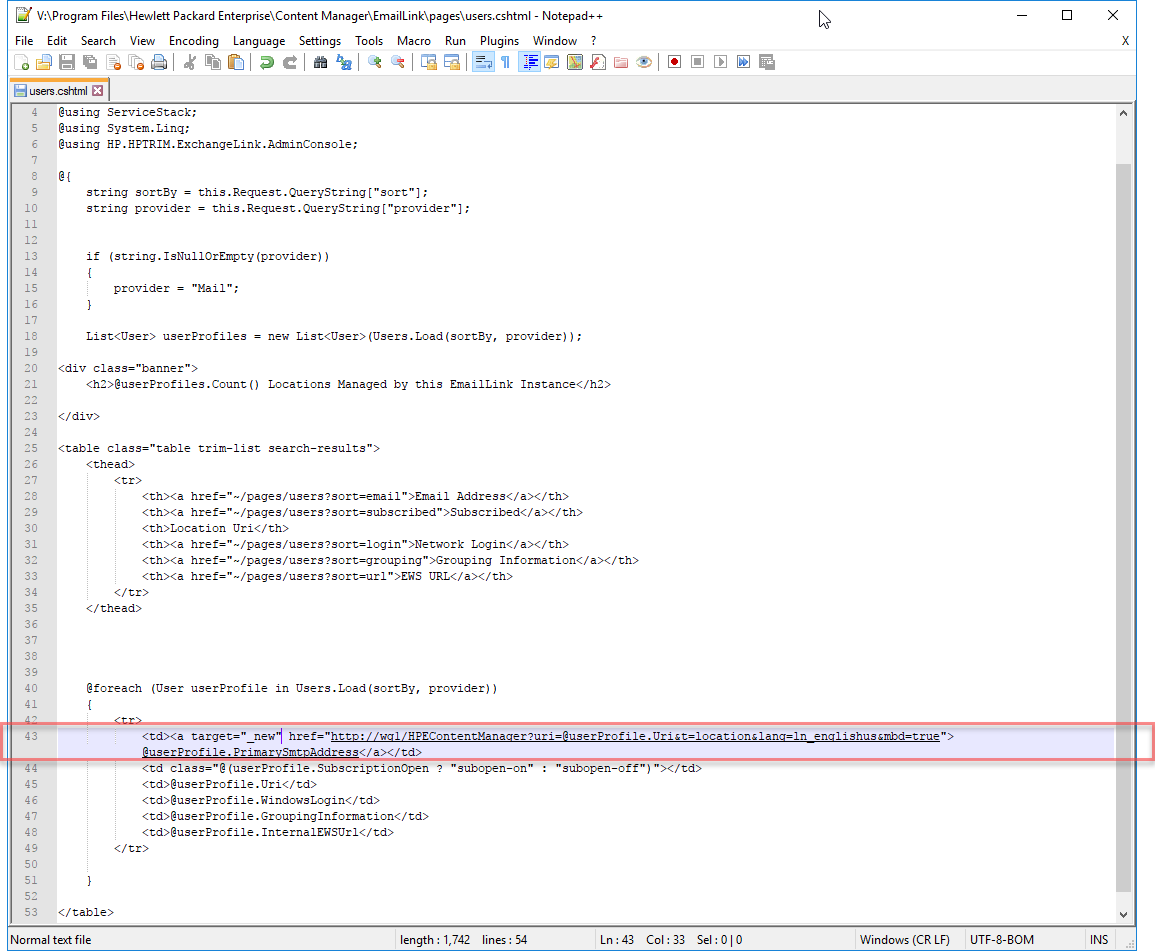Open the Function List toolbar icon
Viewport: 1155px width, 951px height.
coord(597,63)
